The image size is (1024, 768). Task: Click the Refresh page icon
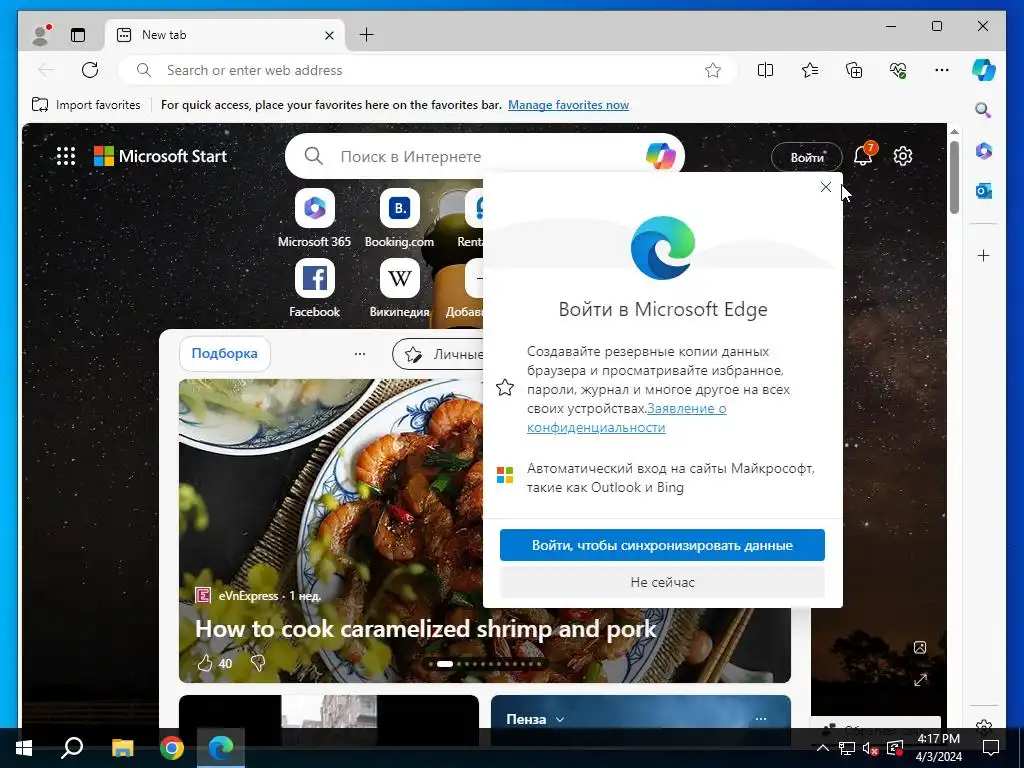89,70
